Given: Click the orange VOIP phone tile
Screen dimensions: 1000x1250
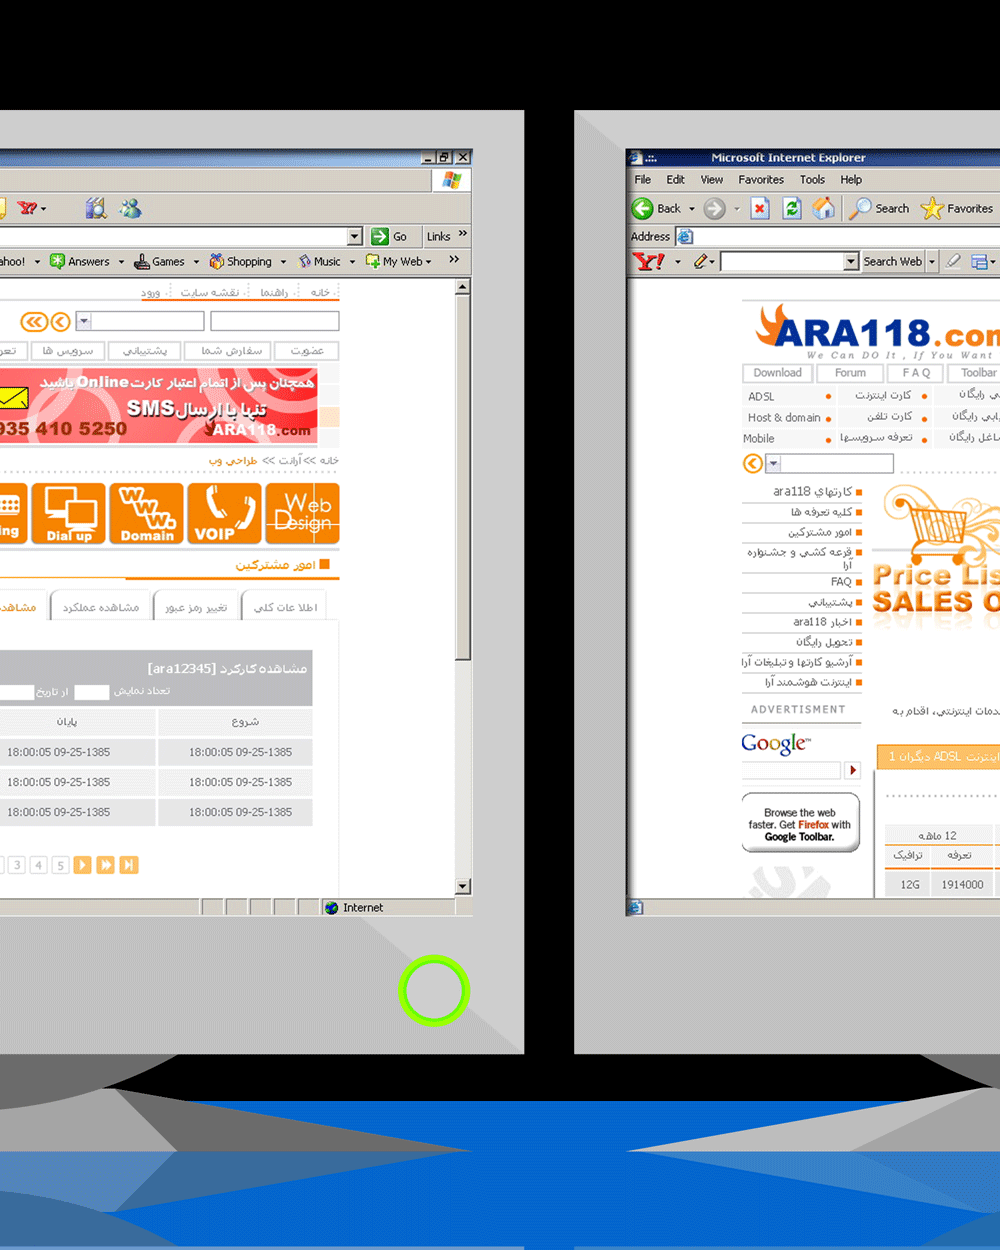Looking at the screenshot, I should 225,513.
